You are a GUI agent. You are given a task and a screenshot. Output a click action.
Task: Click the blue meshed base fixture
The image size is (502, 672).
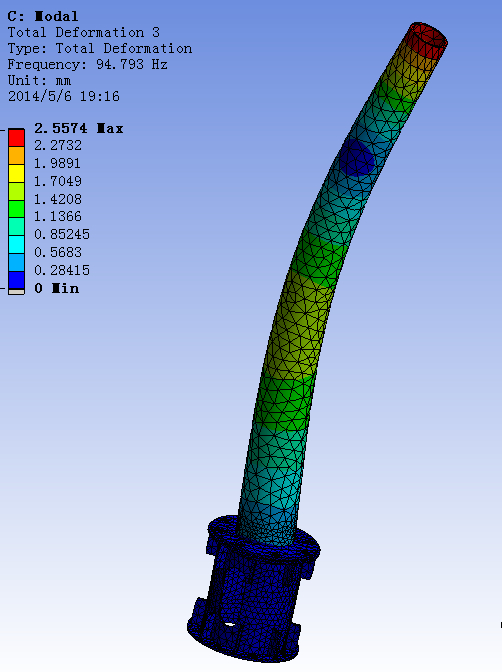[x=254, y=591]
